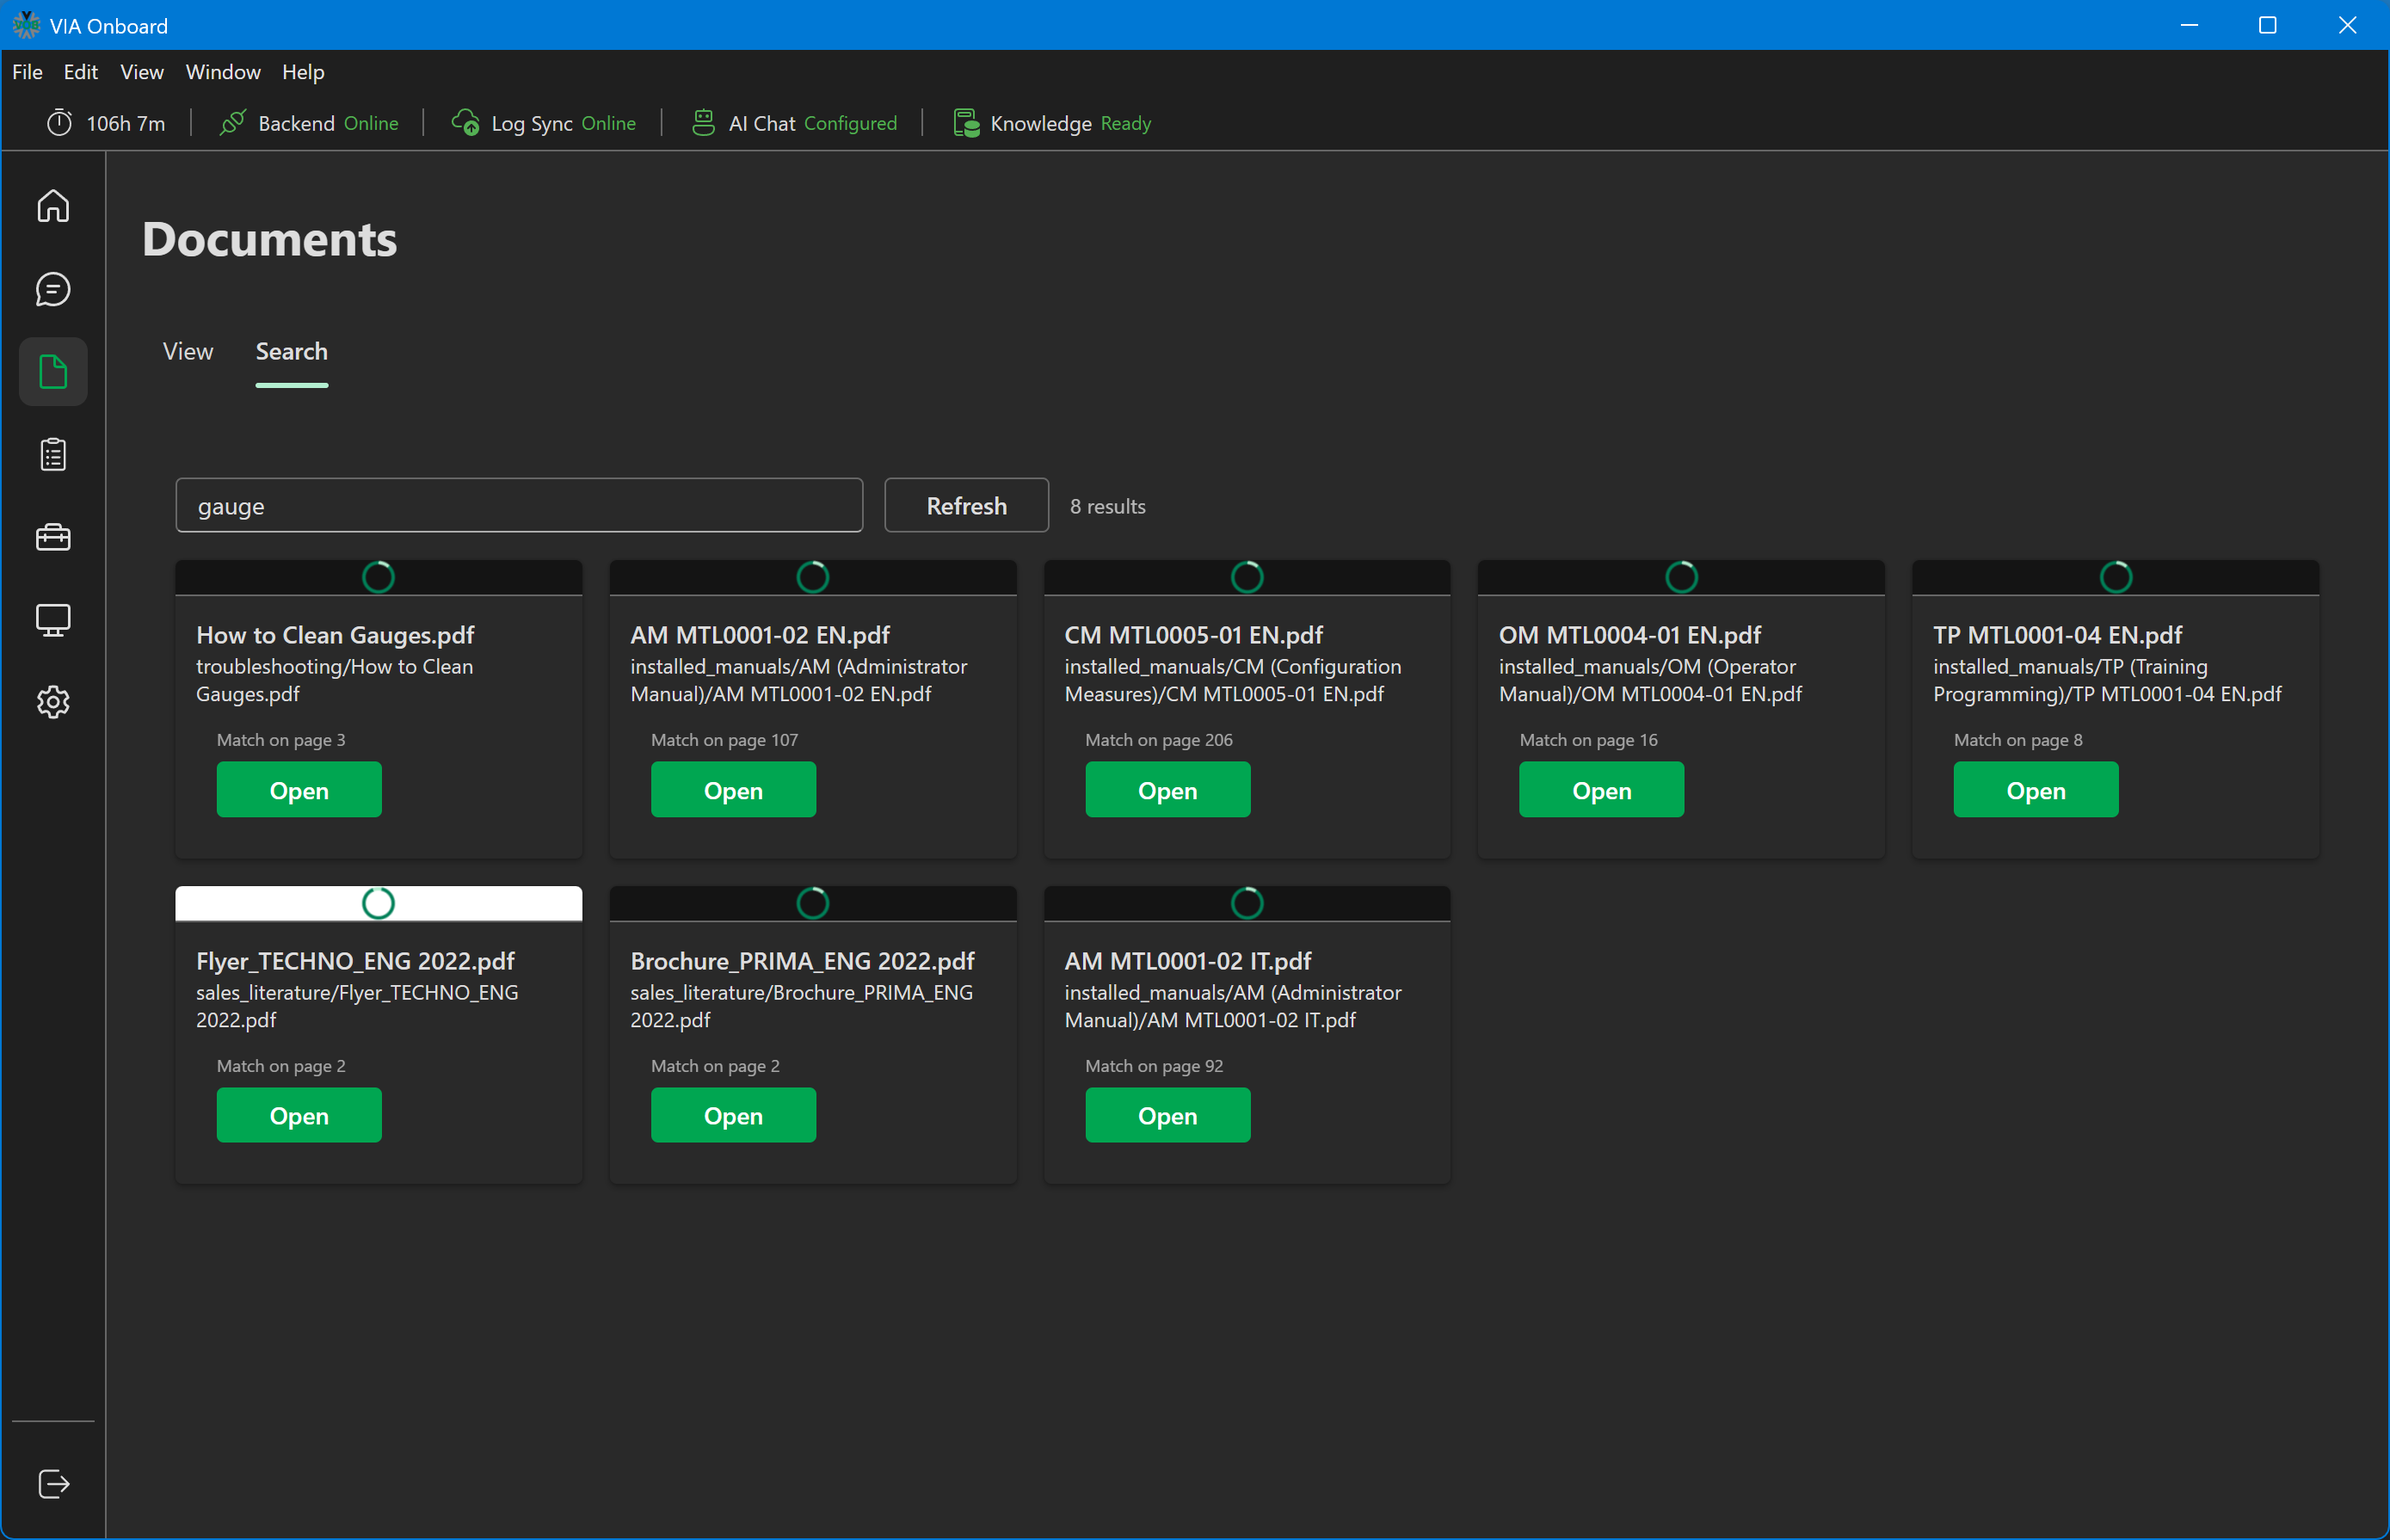This screenshot has height=1540, width=2390.
Task: Open CM MTL0005-01 EN.pdf result
Action: [x=1167, y=790]
